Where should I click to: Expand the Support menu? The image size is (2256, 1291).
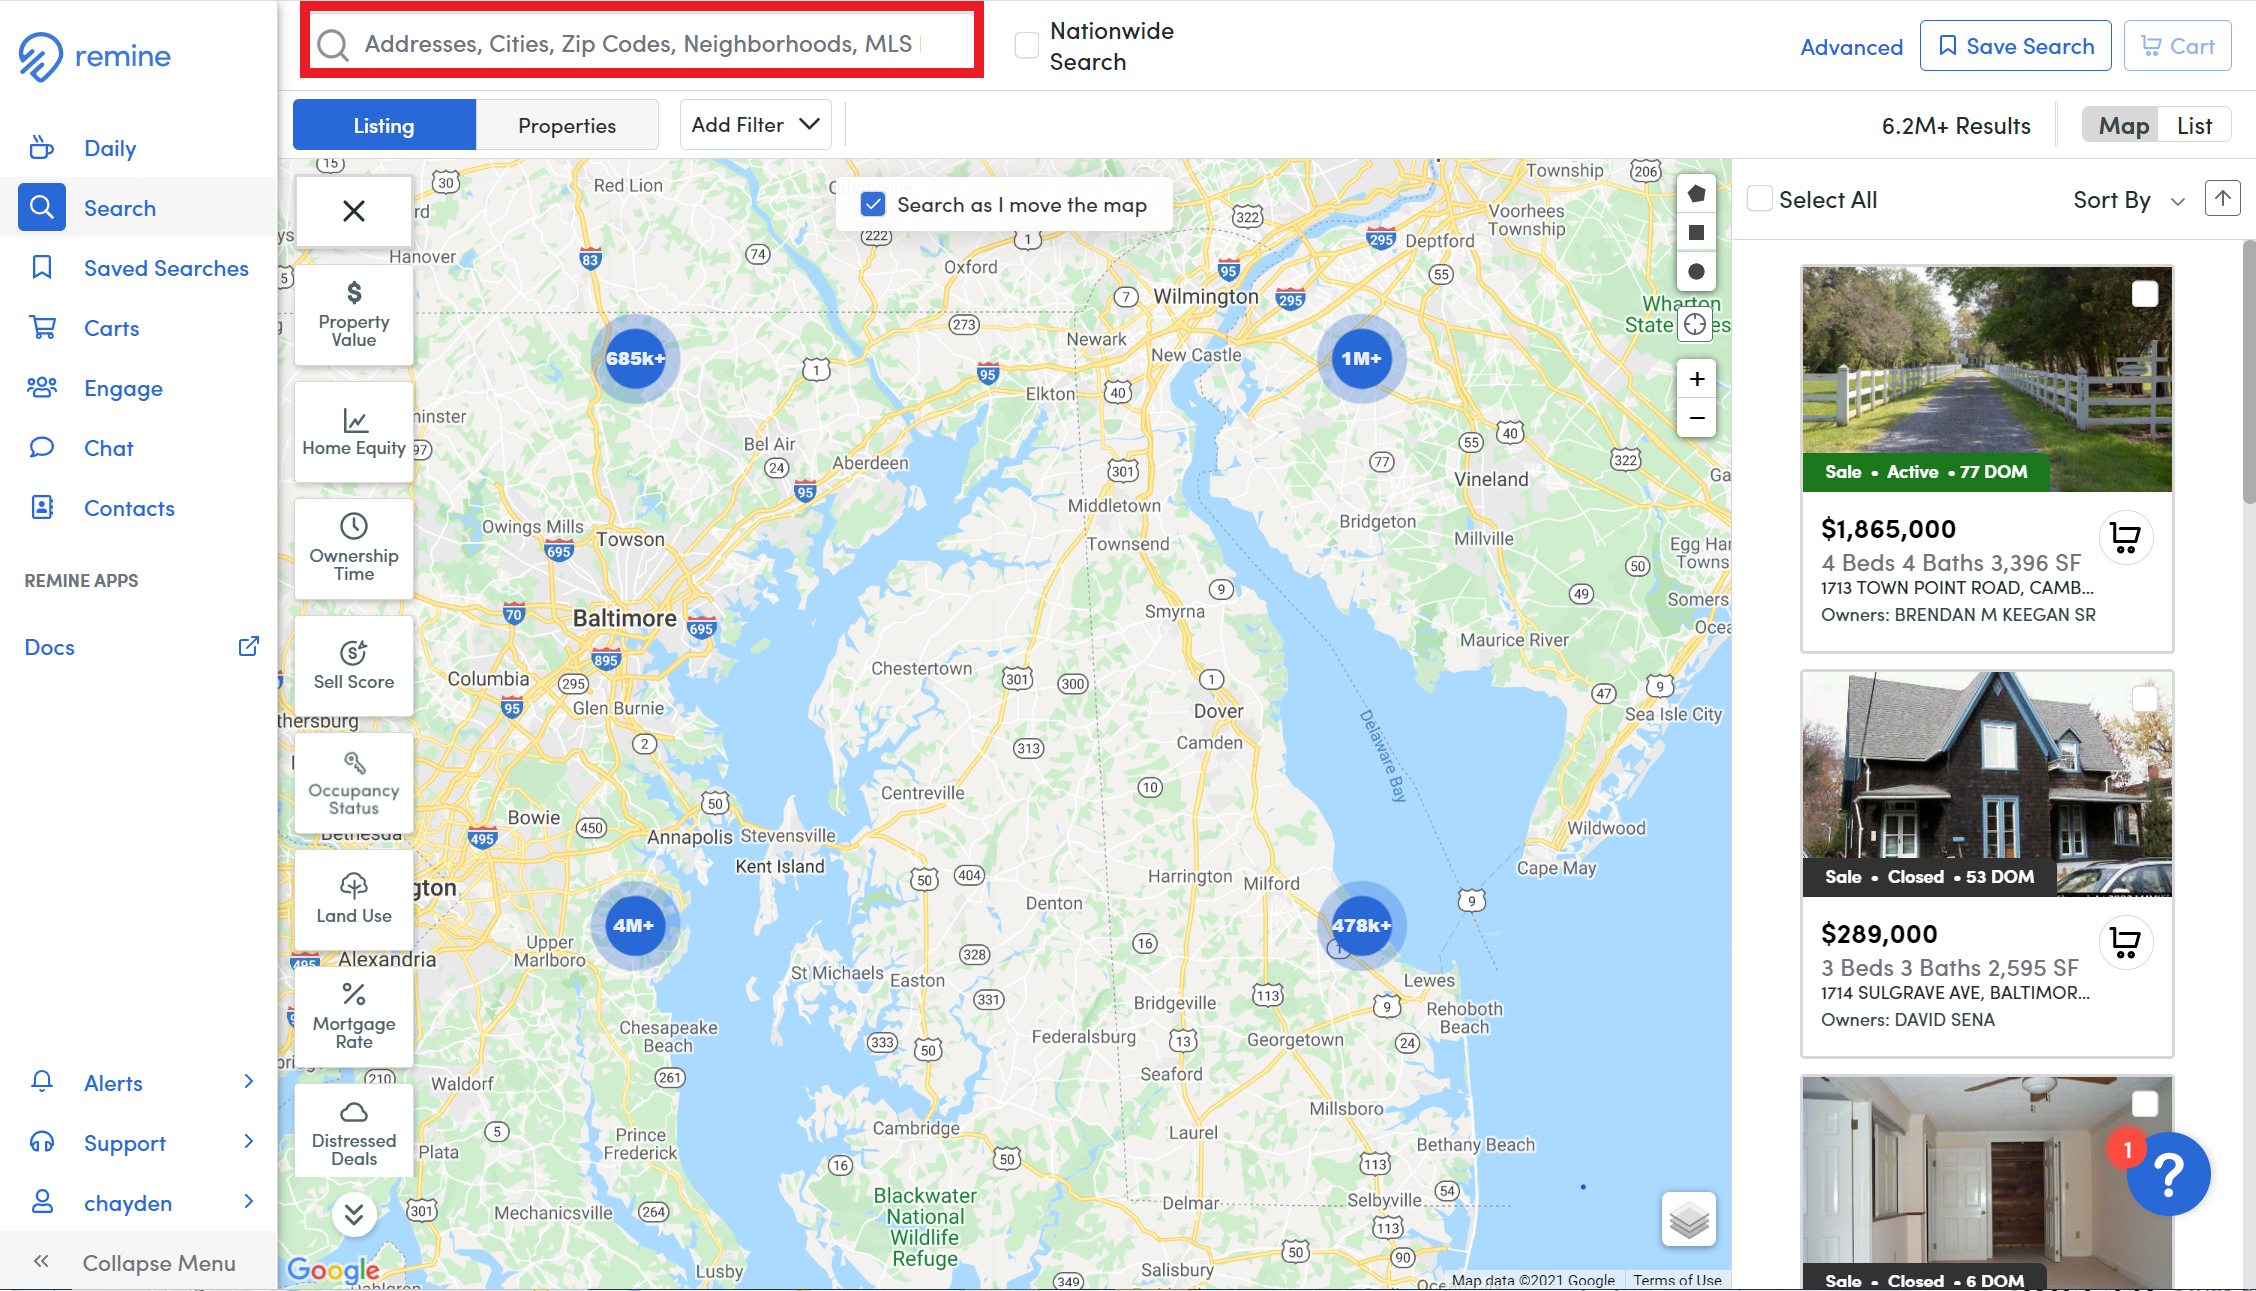pyautogui.click(x=141, y=1143)
